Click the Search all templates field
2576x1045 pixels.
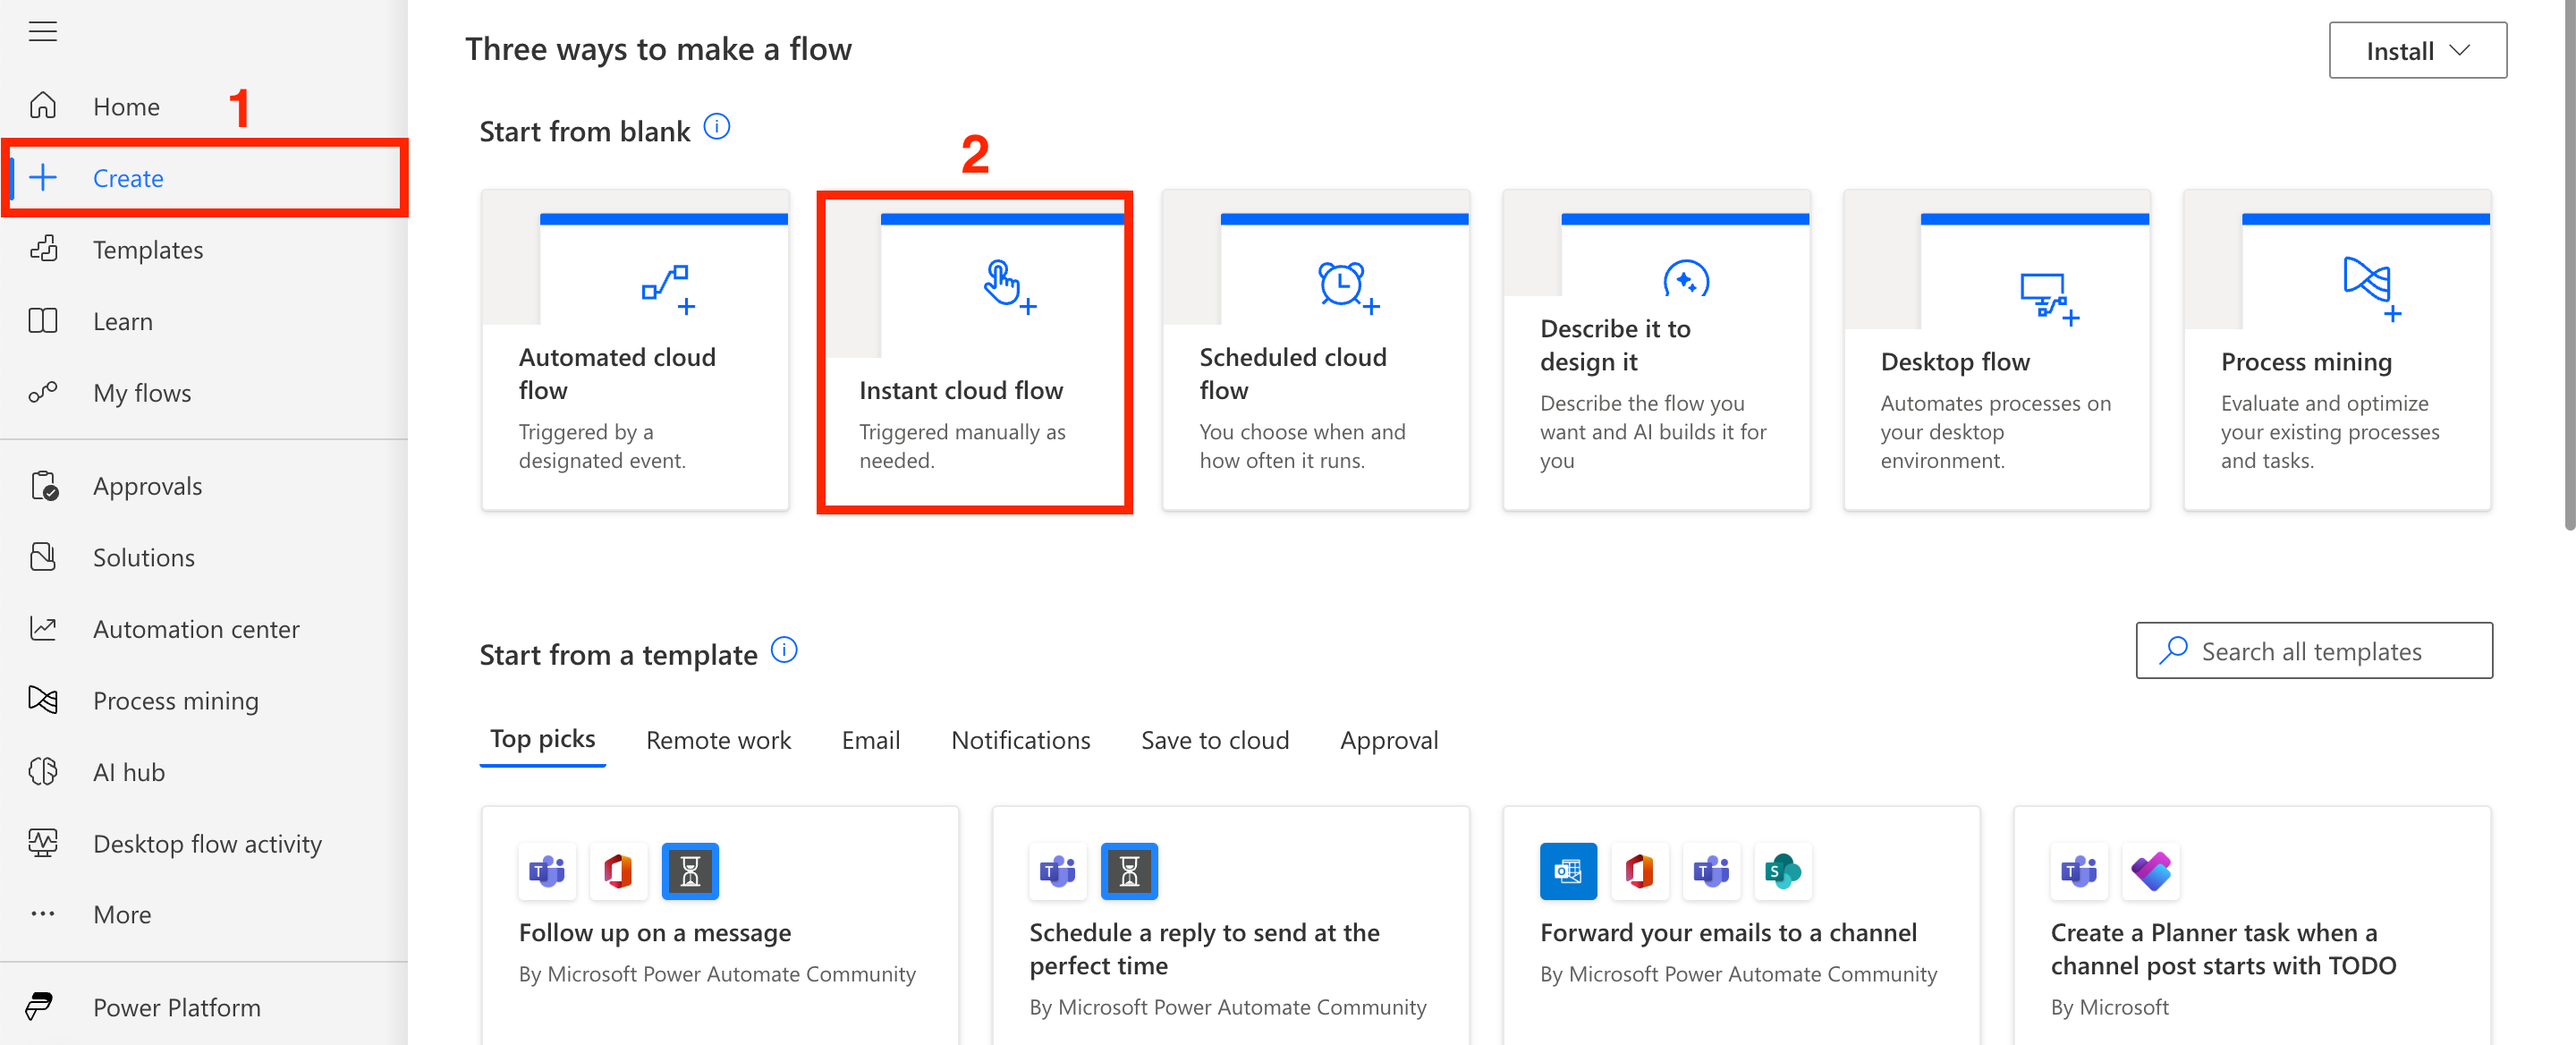pyautogui.click(x=2312, y=651)
